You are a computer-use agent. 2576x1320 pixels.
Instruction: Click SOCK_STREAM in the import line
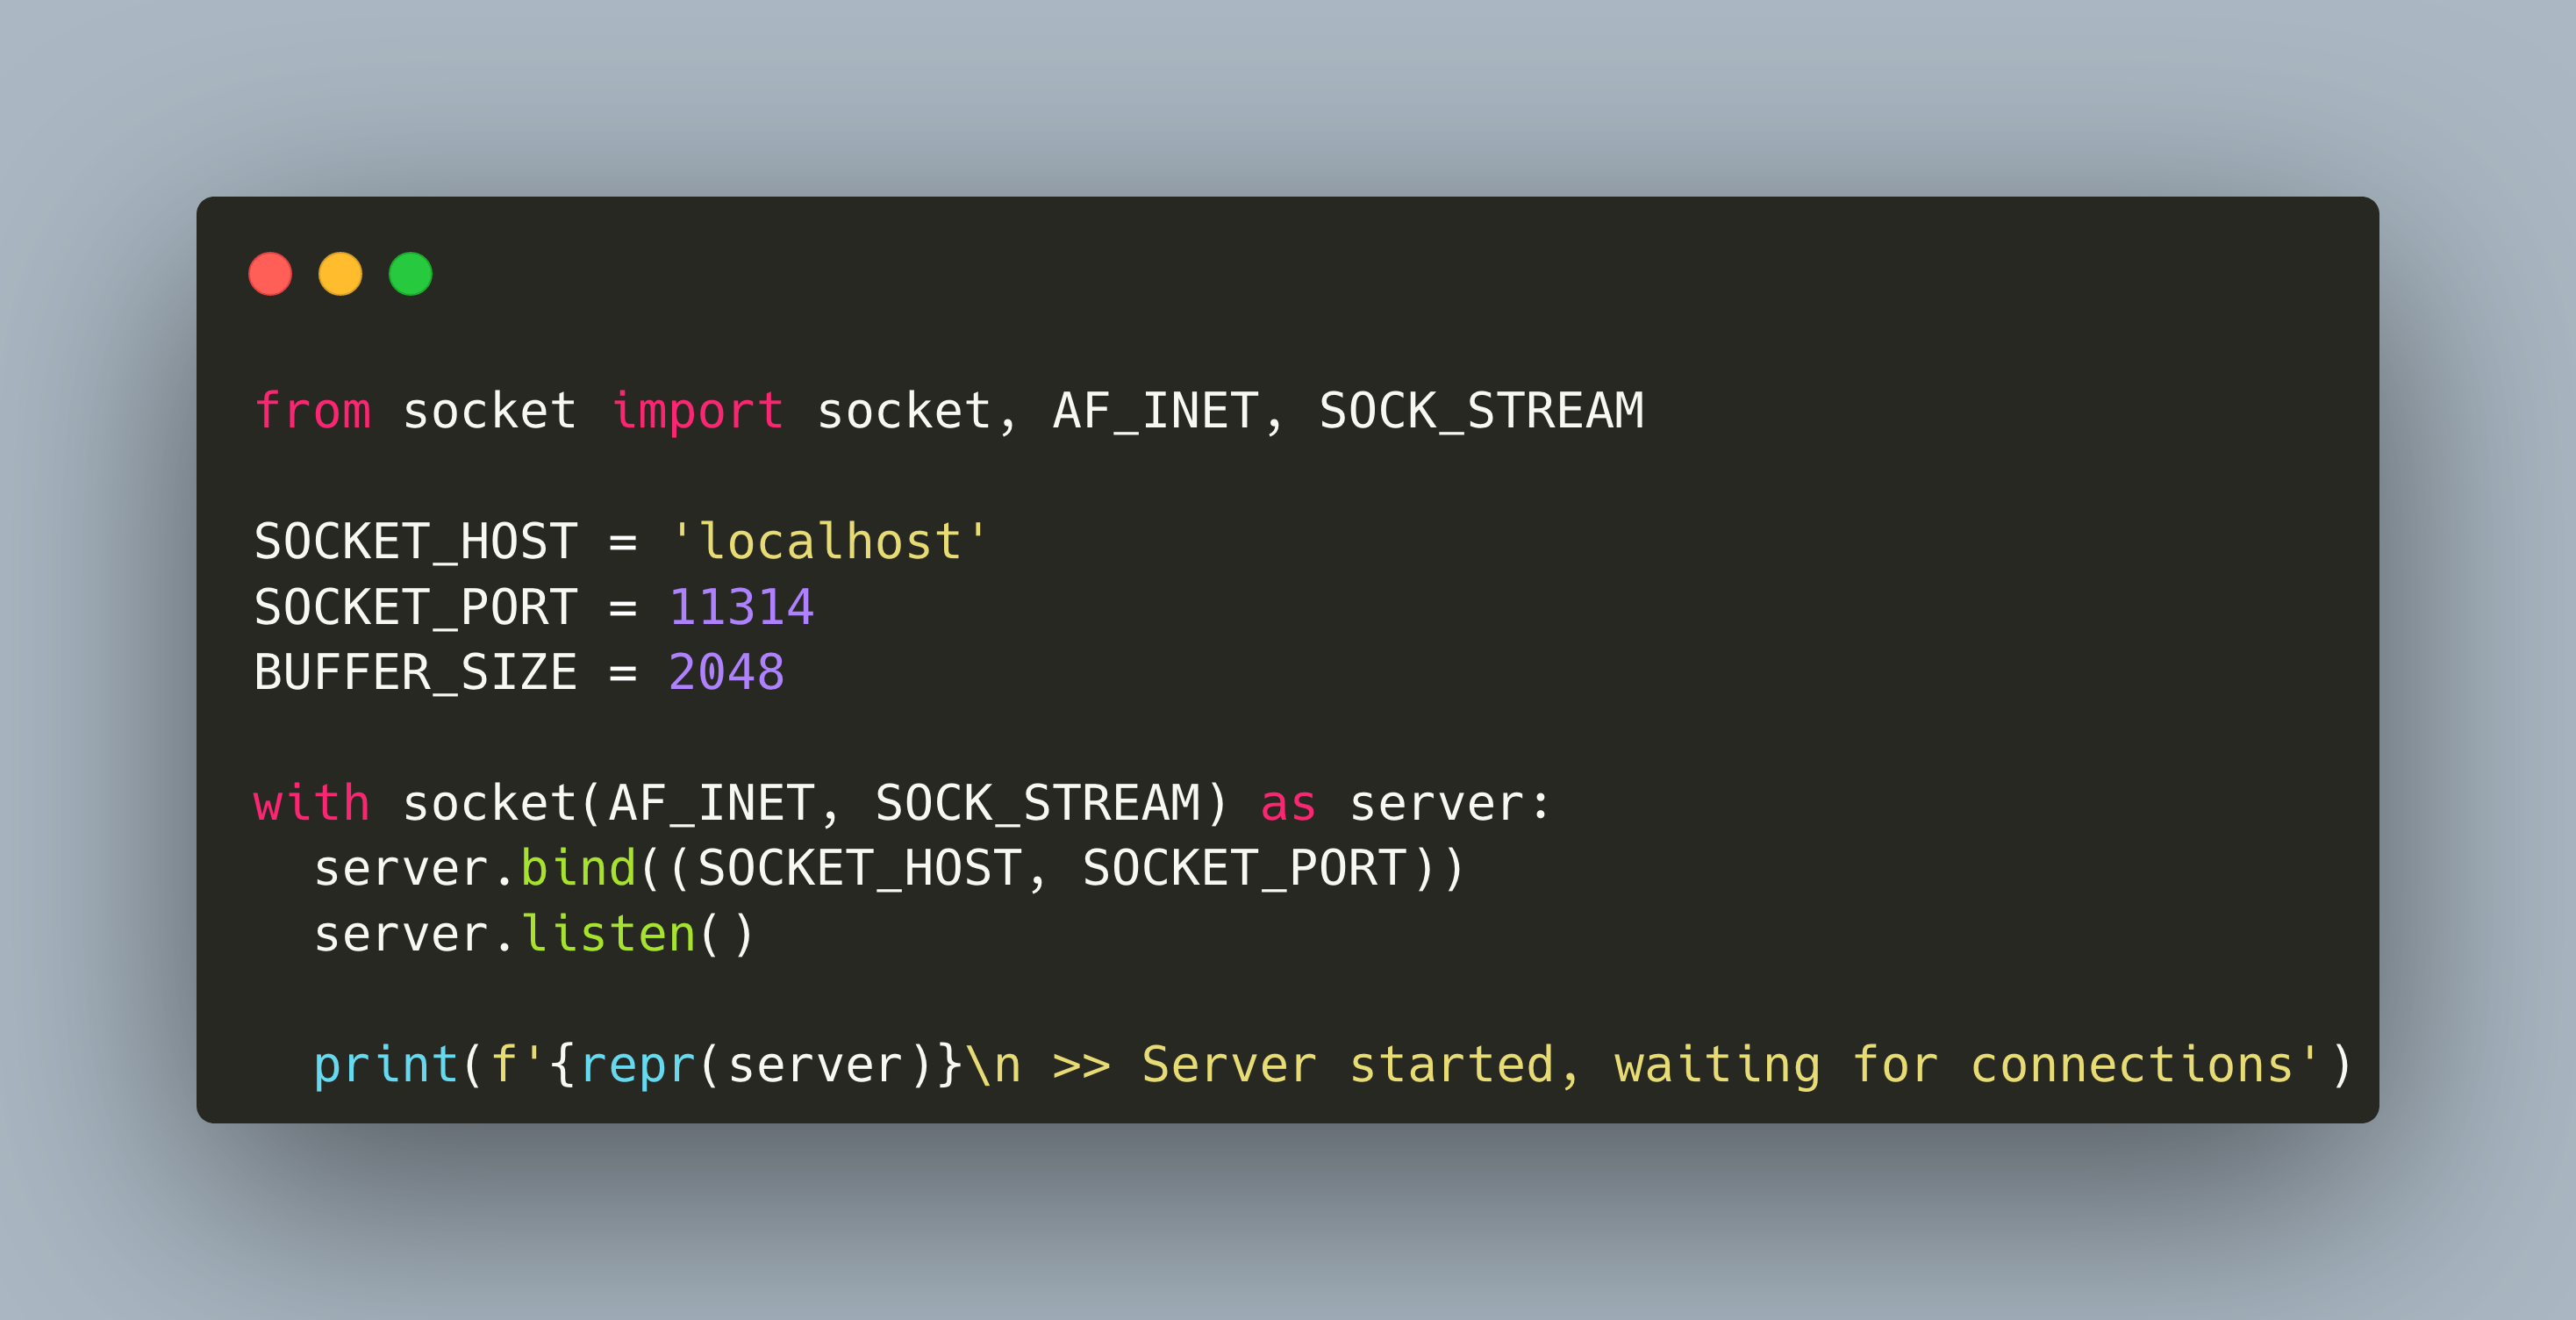[x=1481, y=411]
